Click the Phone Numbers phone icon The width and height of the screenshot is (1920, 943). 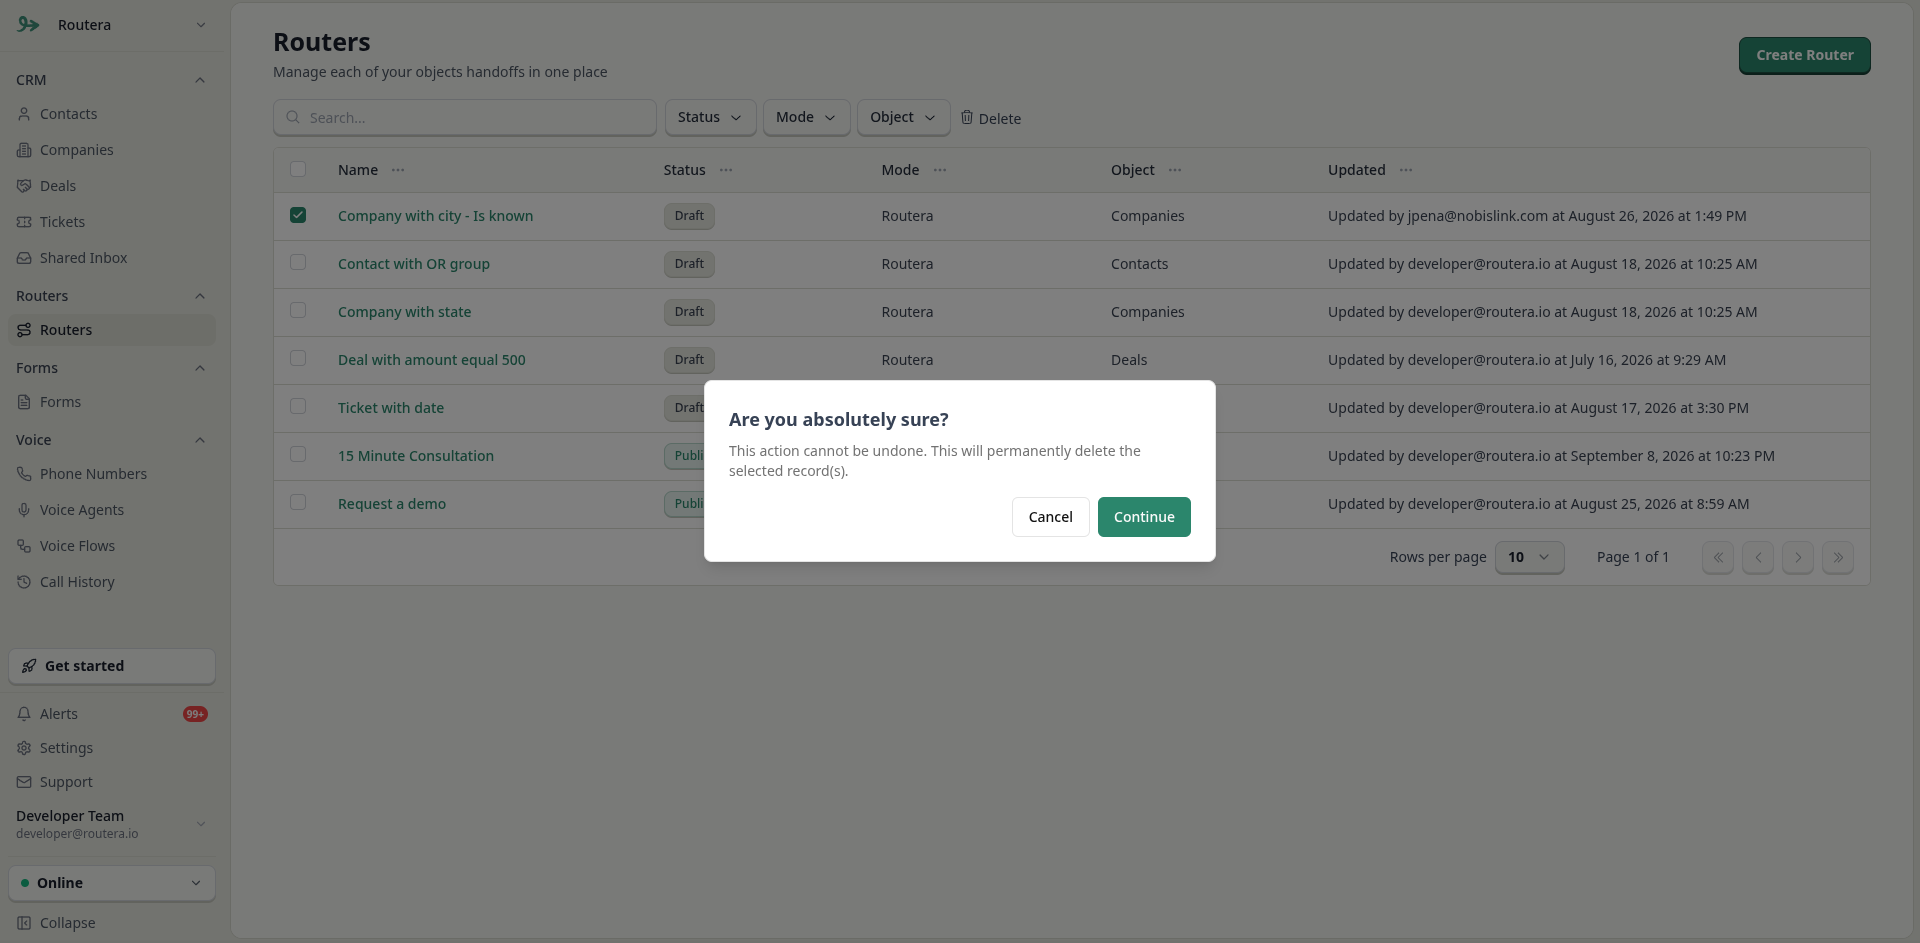pyautogui.click(x=24, y=474)
